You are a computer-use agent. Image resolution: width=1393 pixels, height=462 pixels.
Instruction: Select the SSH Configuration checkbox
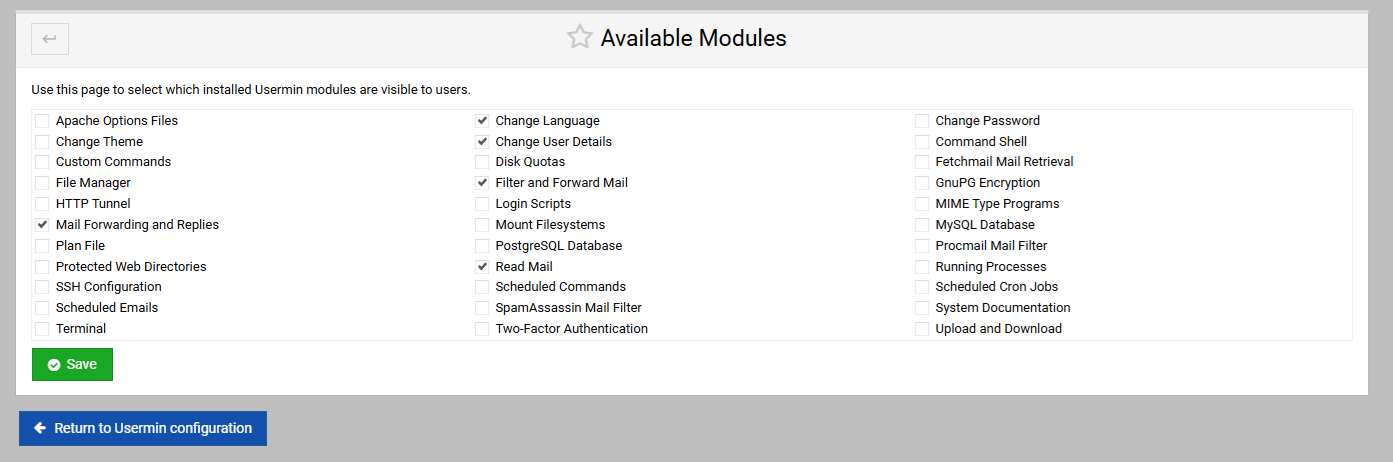(42, 287)
